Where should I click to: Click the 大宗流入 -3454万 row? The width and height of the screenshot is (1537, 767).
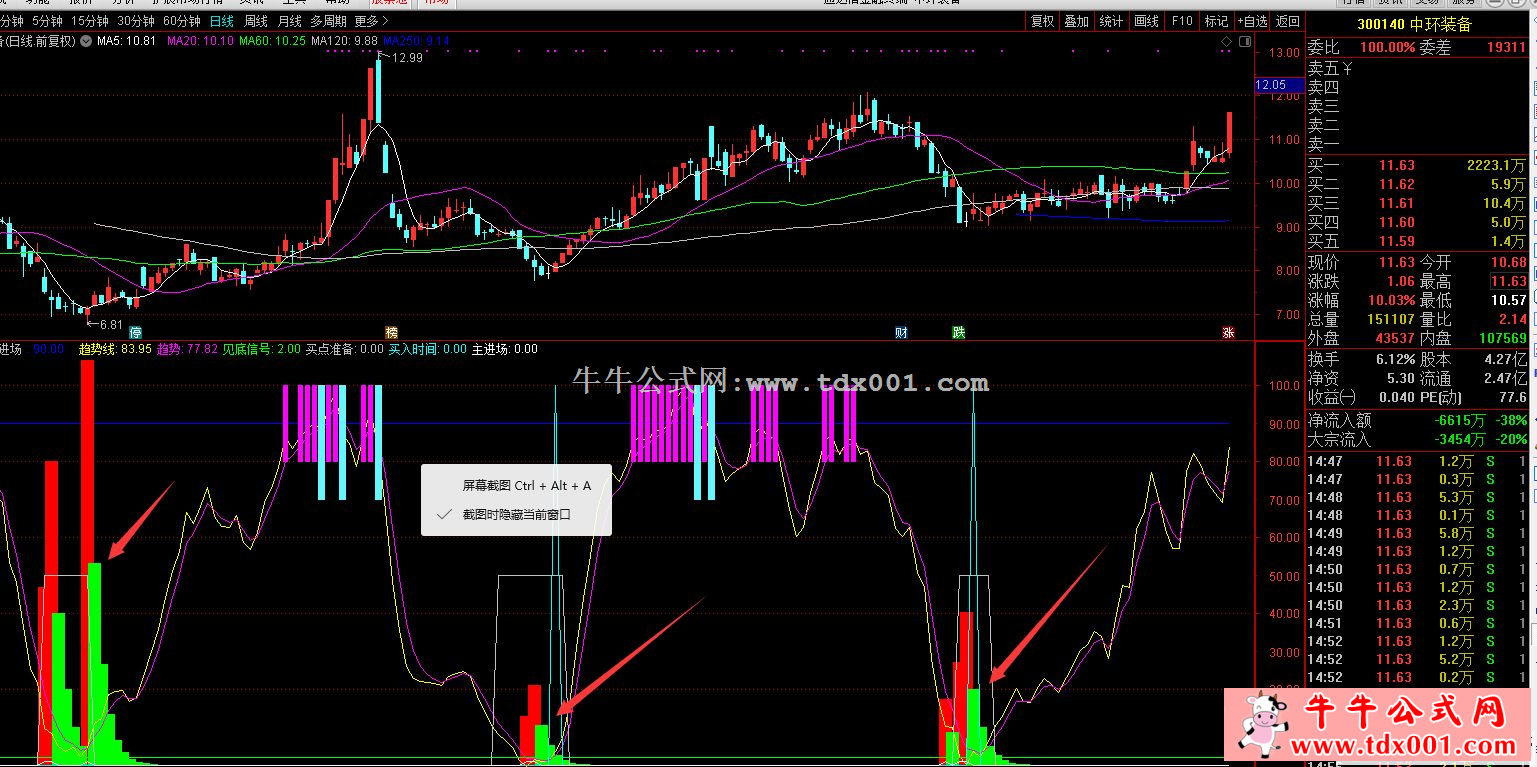(1418, 439)
